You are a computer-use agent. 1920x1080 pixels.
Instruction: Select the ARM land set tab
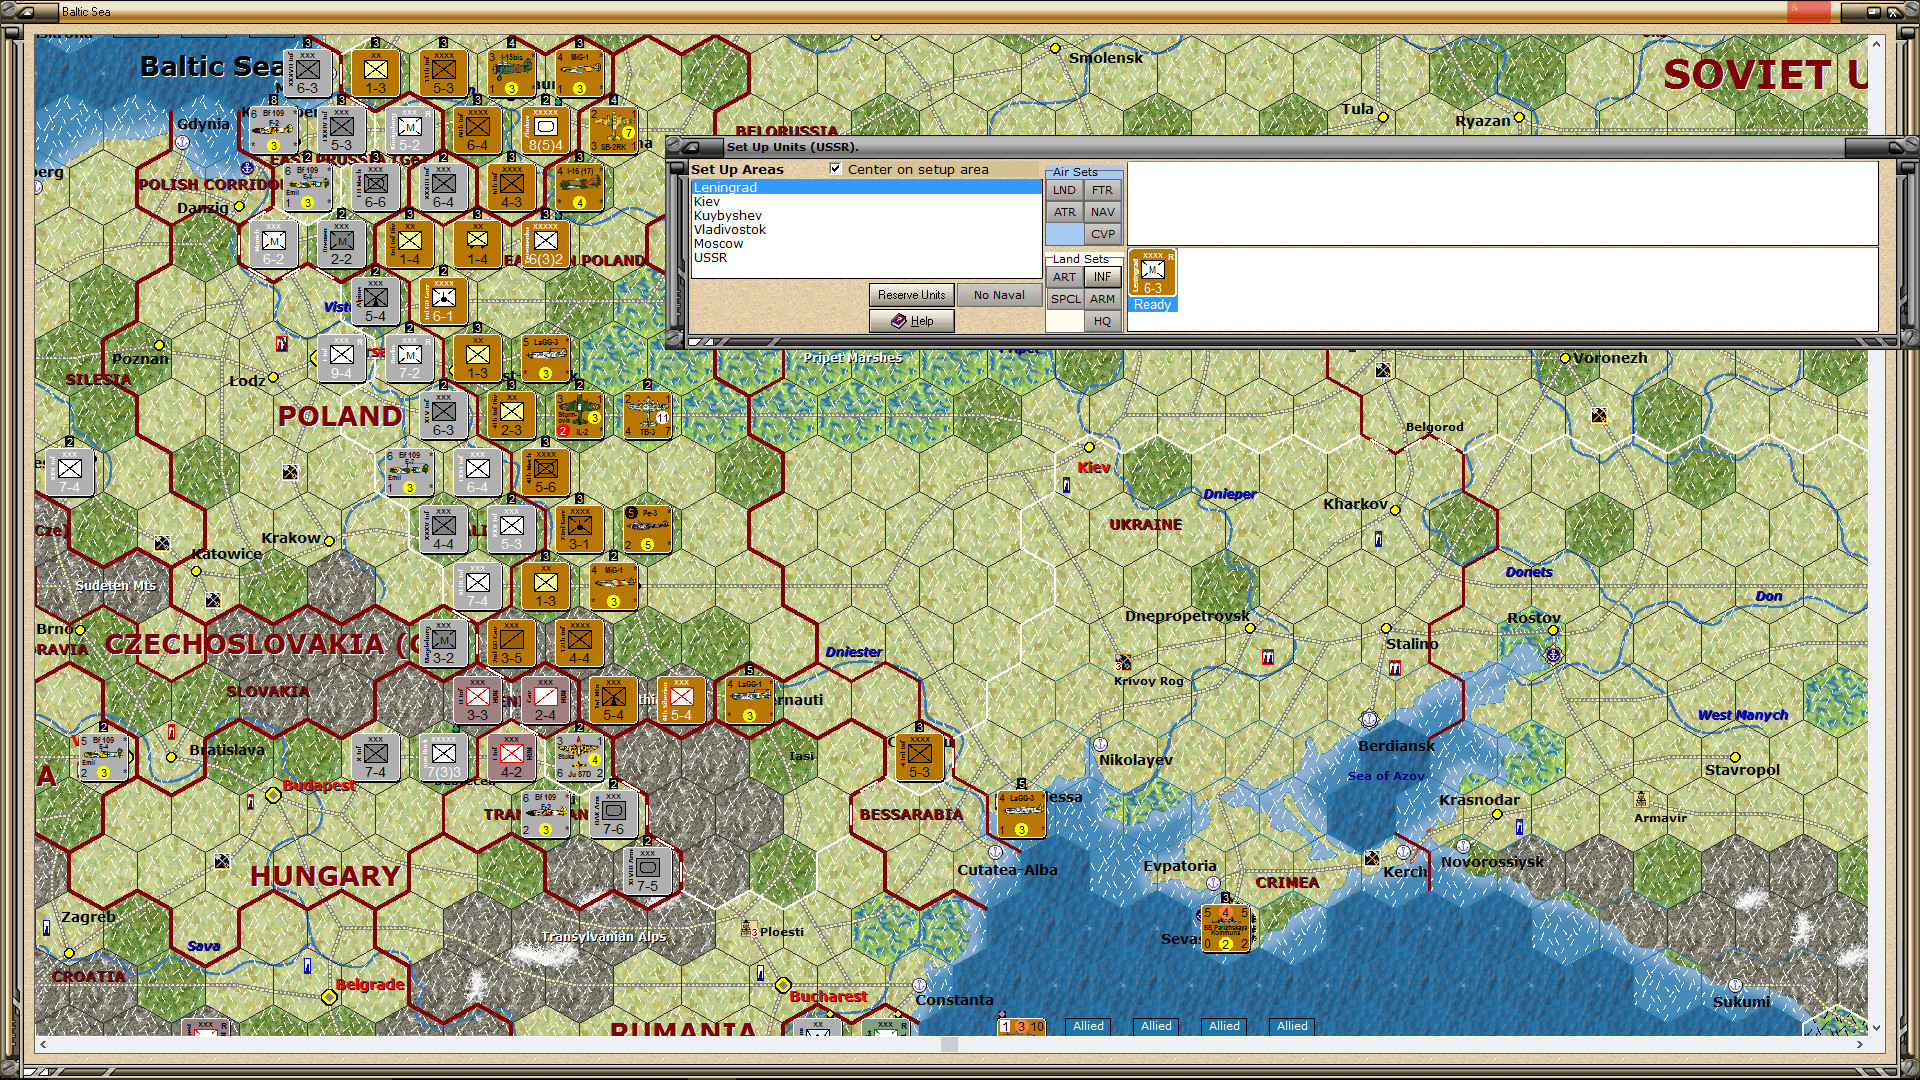pos(1102,299)
